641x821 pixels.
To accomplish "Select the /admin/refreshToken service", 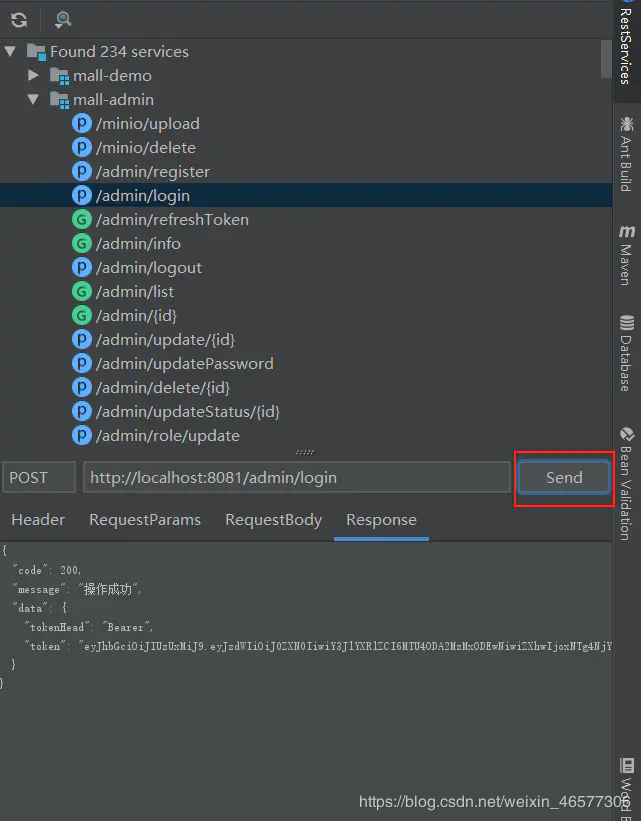I will [172, 220].
